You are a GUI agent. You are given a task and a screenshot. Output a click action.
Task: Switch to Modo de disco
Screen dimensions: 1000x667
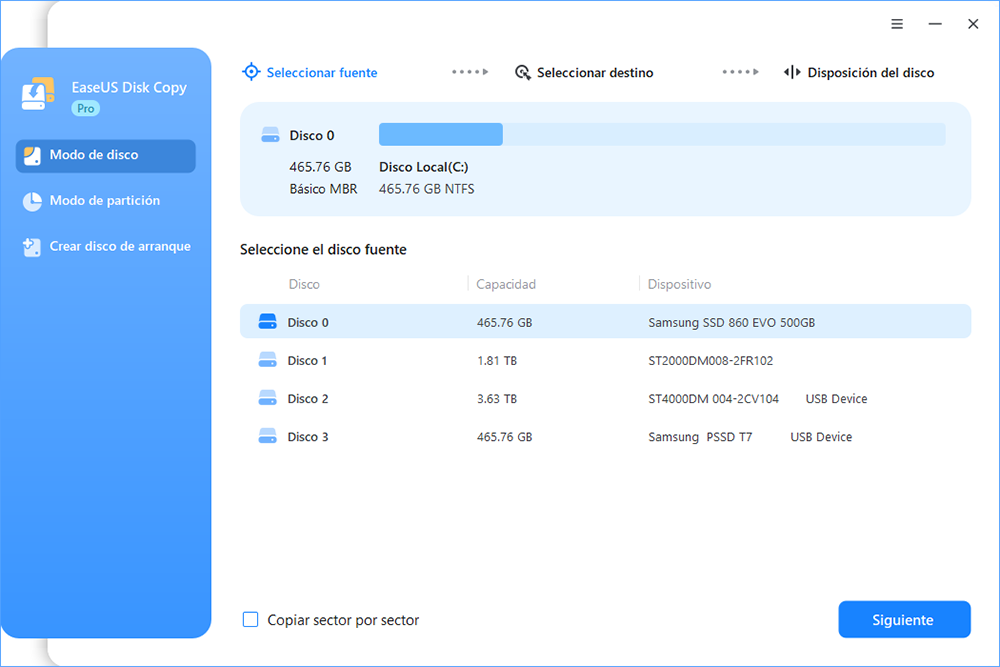[106, 156]
